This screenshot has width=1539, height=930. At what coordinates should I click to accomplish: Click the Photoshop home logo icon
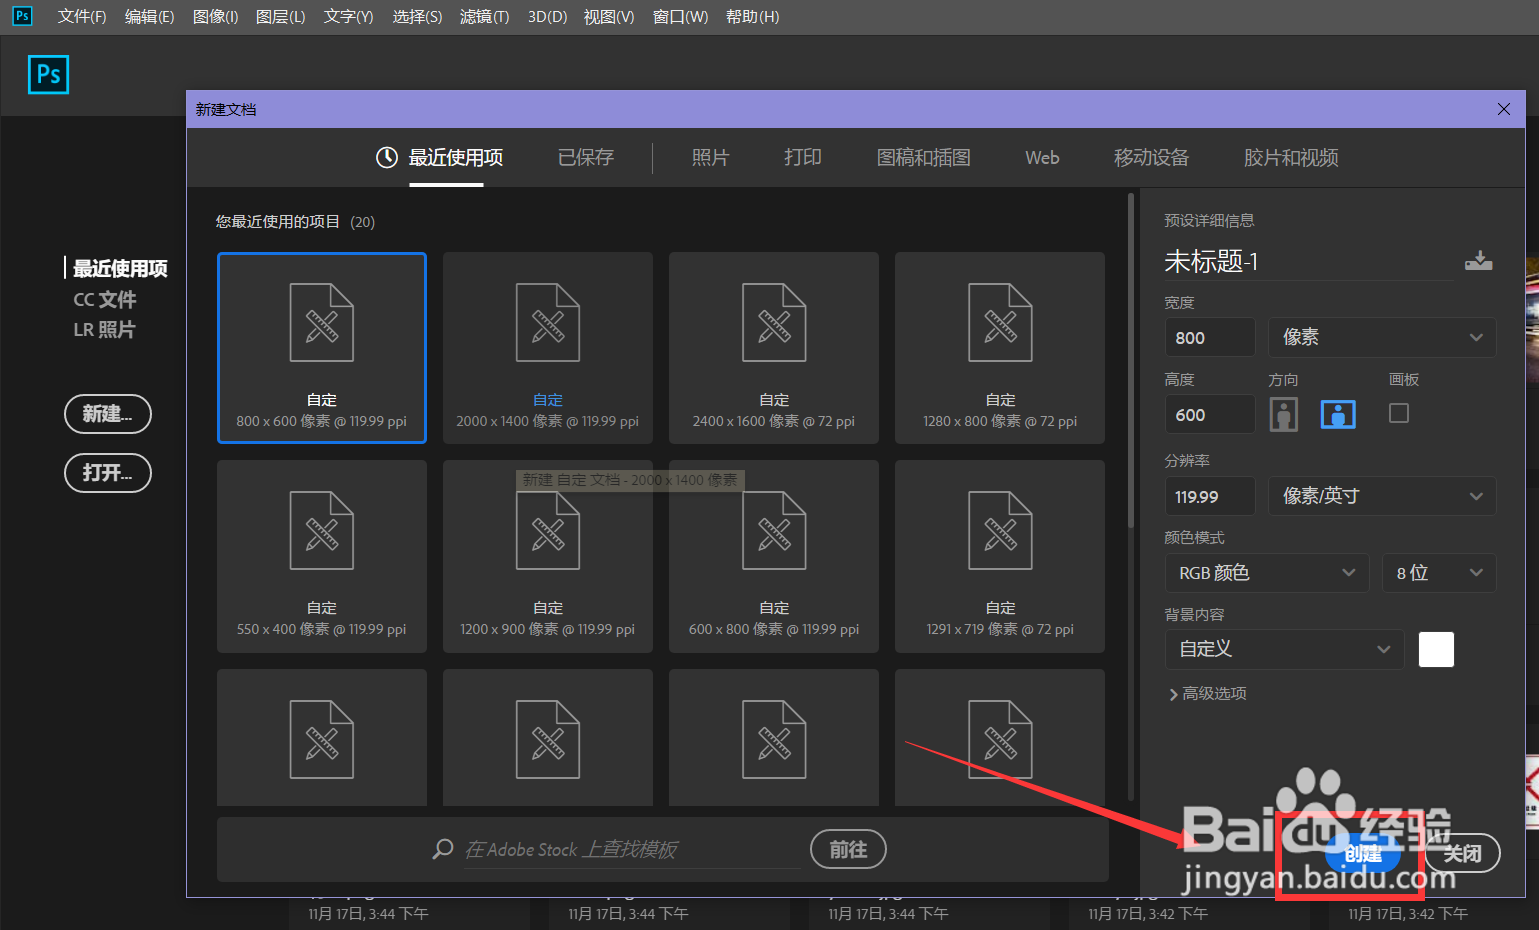tap(48, 74)
